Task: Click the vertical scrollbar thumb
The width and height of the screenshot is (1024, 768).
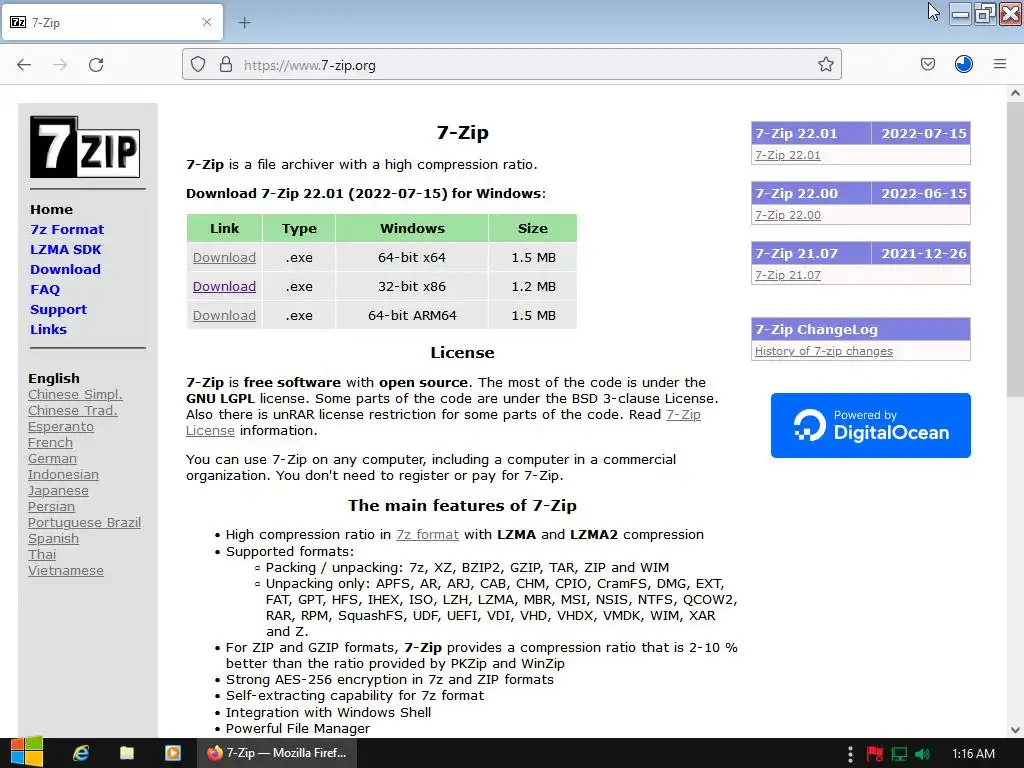Action: pyautogui.click(x=1015, y=249)
